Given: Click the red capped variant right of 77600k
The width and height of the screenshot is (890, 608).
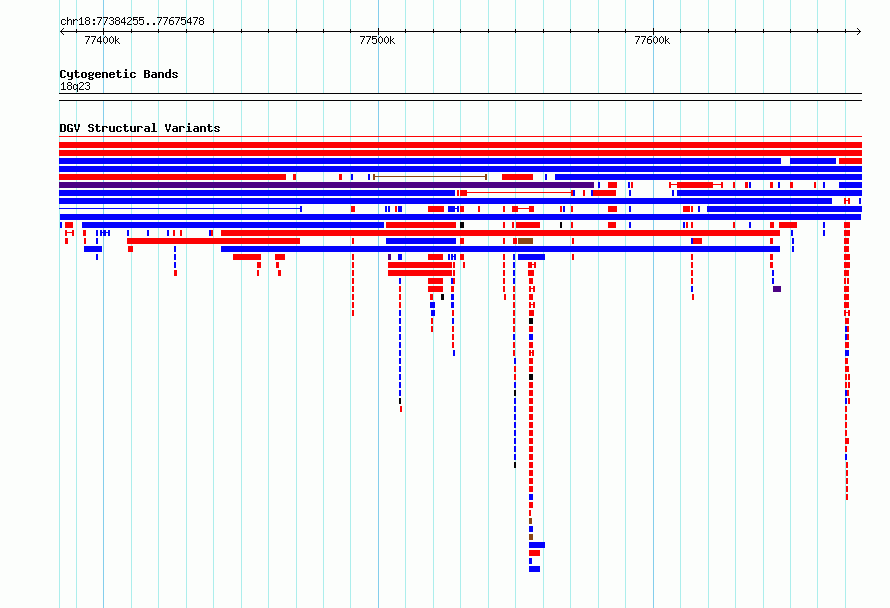Looking at the screenshot, I should coord(696,185).
